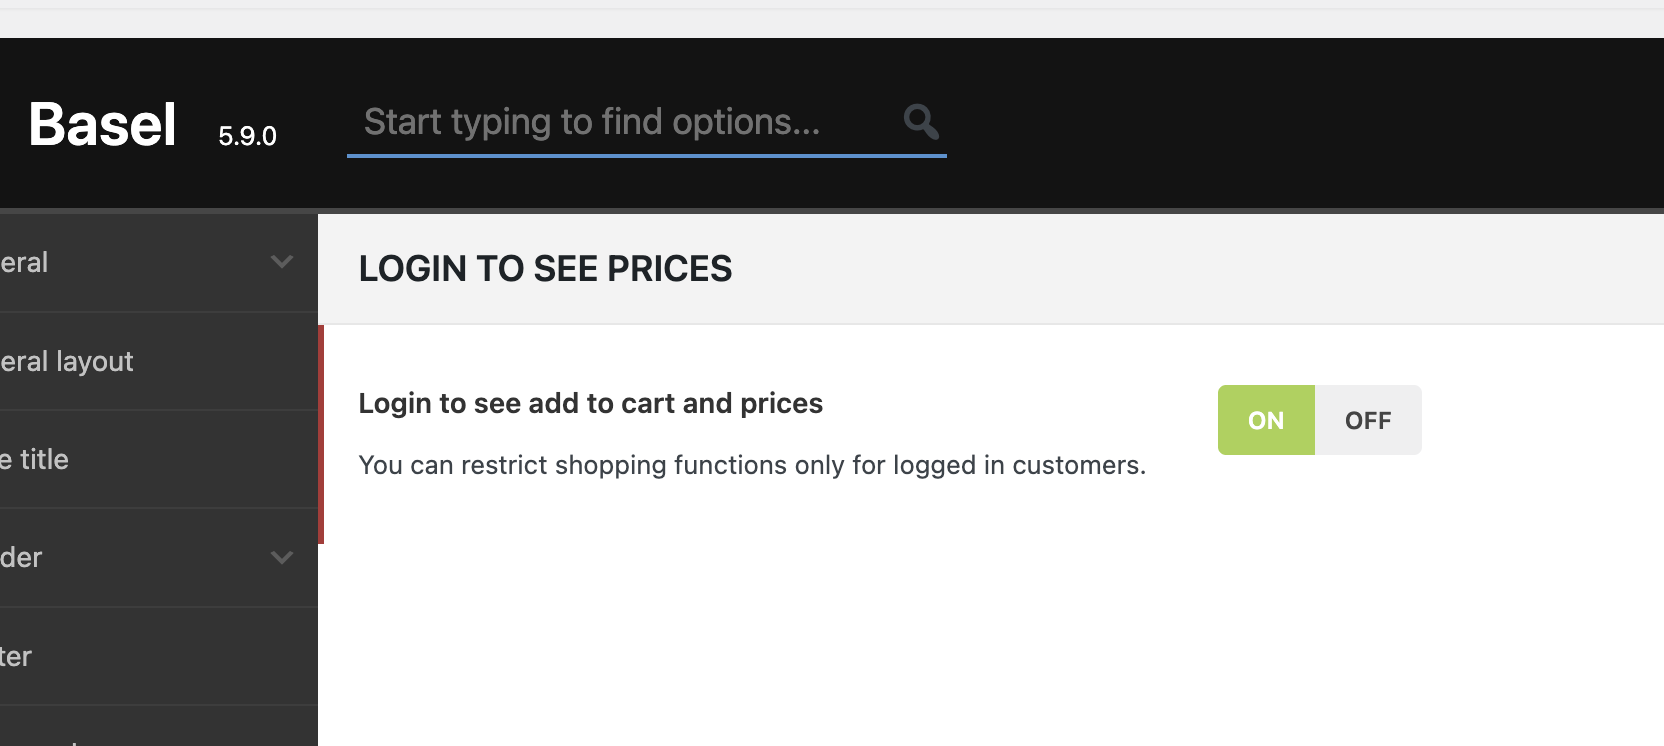Image resolution: width=1664 pixels, height=746 pixels.
Task: Expand the chevron beside the 'eral' item
Action: point(282,262)
